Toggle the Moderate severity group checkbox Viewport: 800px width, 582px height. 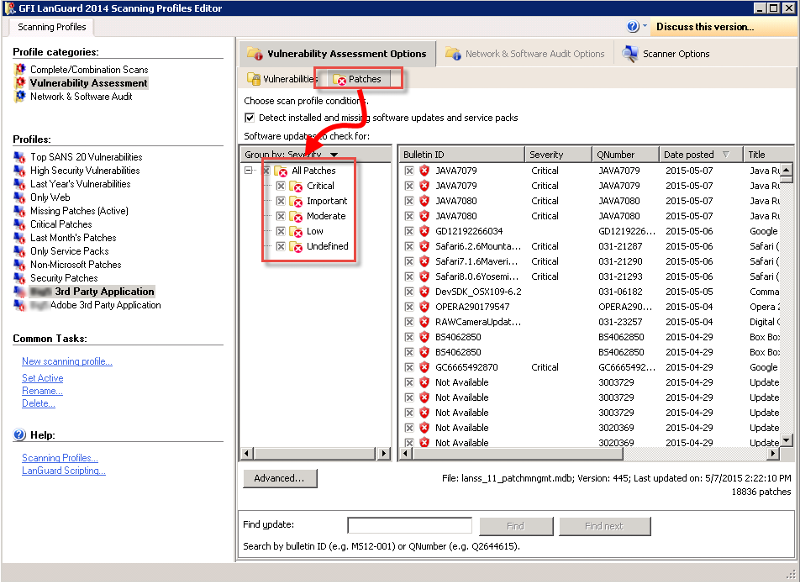click(x=281, y=216)
